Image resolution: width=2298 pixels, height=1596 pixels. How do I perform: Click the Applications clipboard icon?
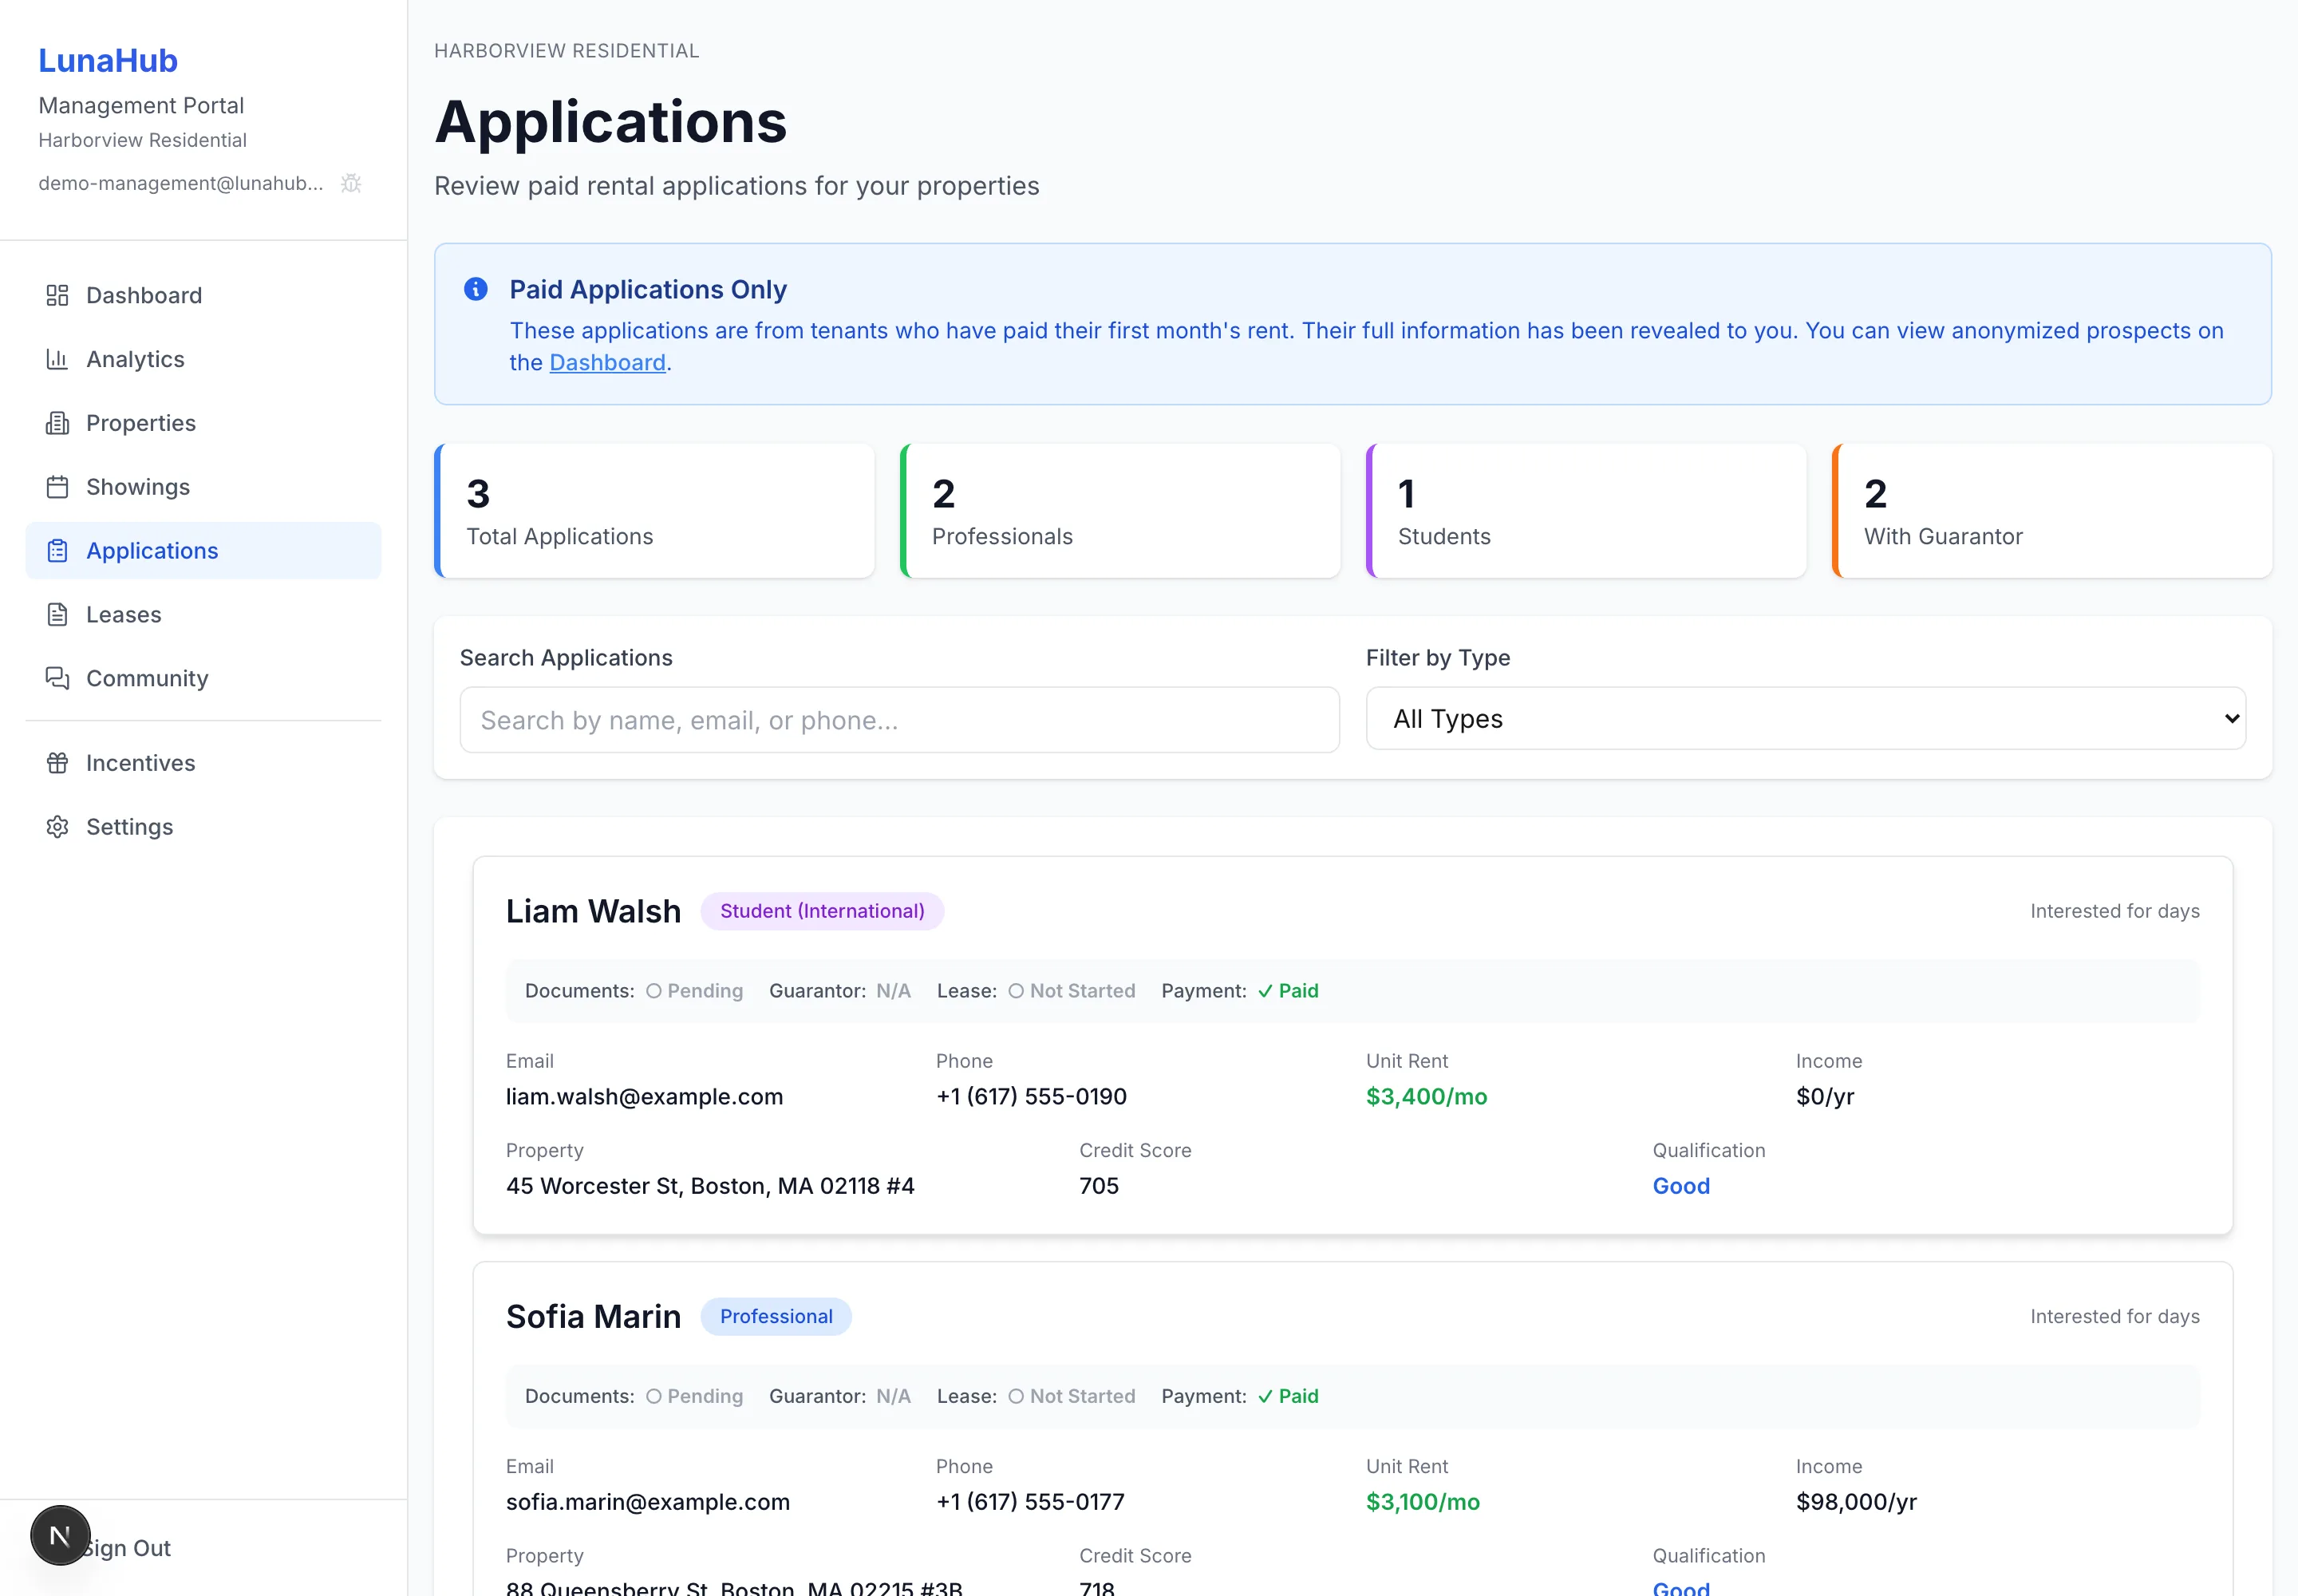pyautogui.click(x=57, y=551)
